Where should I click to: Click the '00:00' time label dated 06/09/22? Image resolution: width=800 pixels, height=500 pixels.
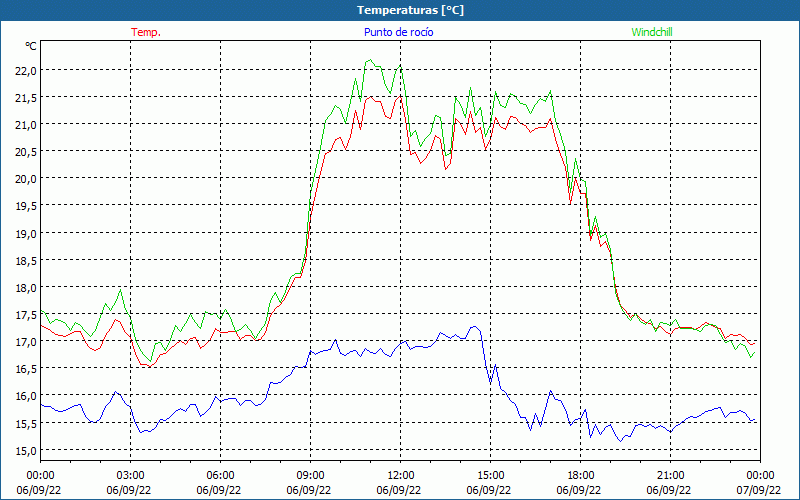[x=40, y=476]
